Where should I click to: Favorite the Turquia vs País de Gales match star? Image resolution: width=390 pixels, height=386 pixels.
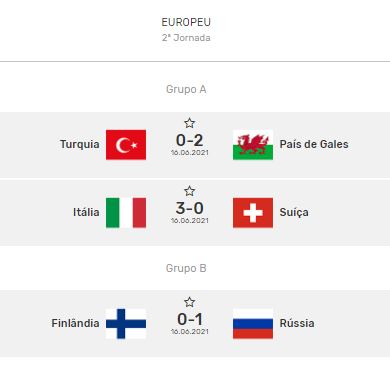[x=189, y=123]
